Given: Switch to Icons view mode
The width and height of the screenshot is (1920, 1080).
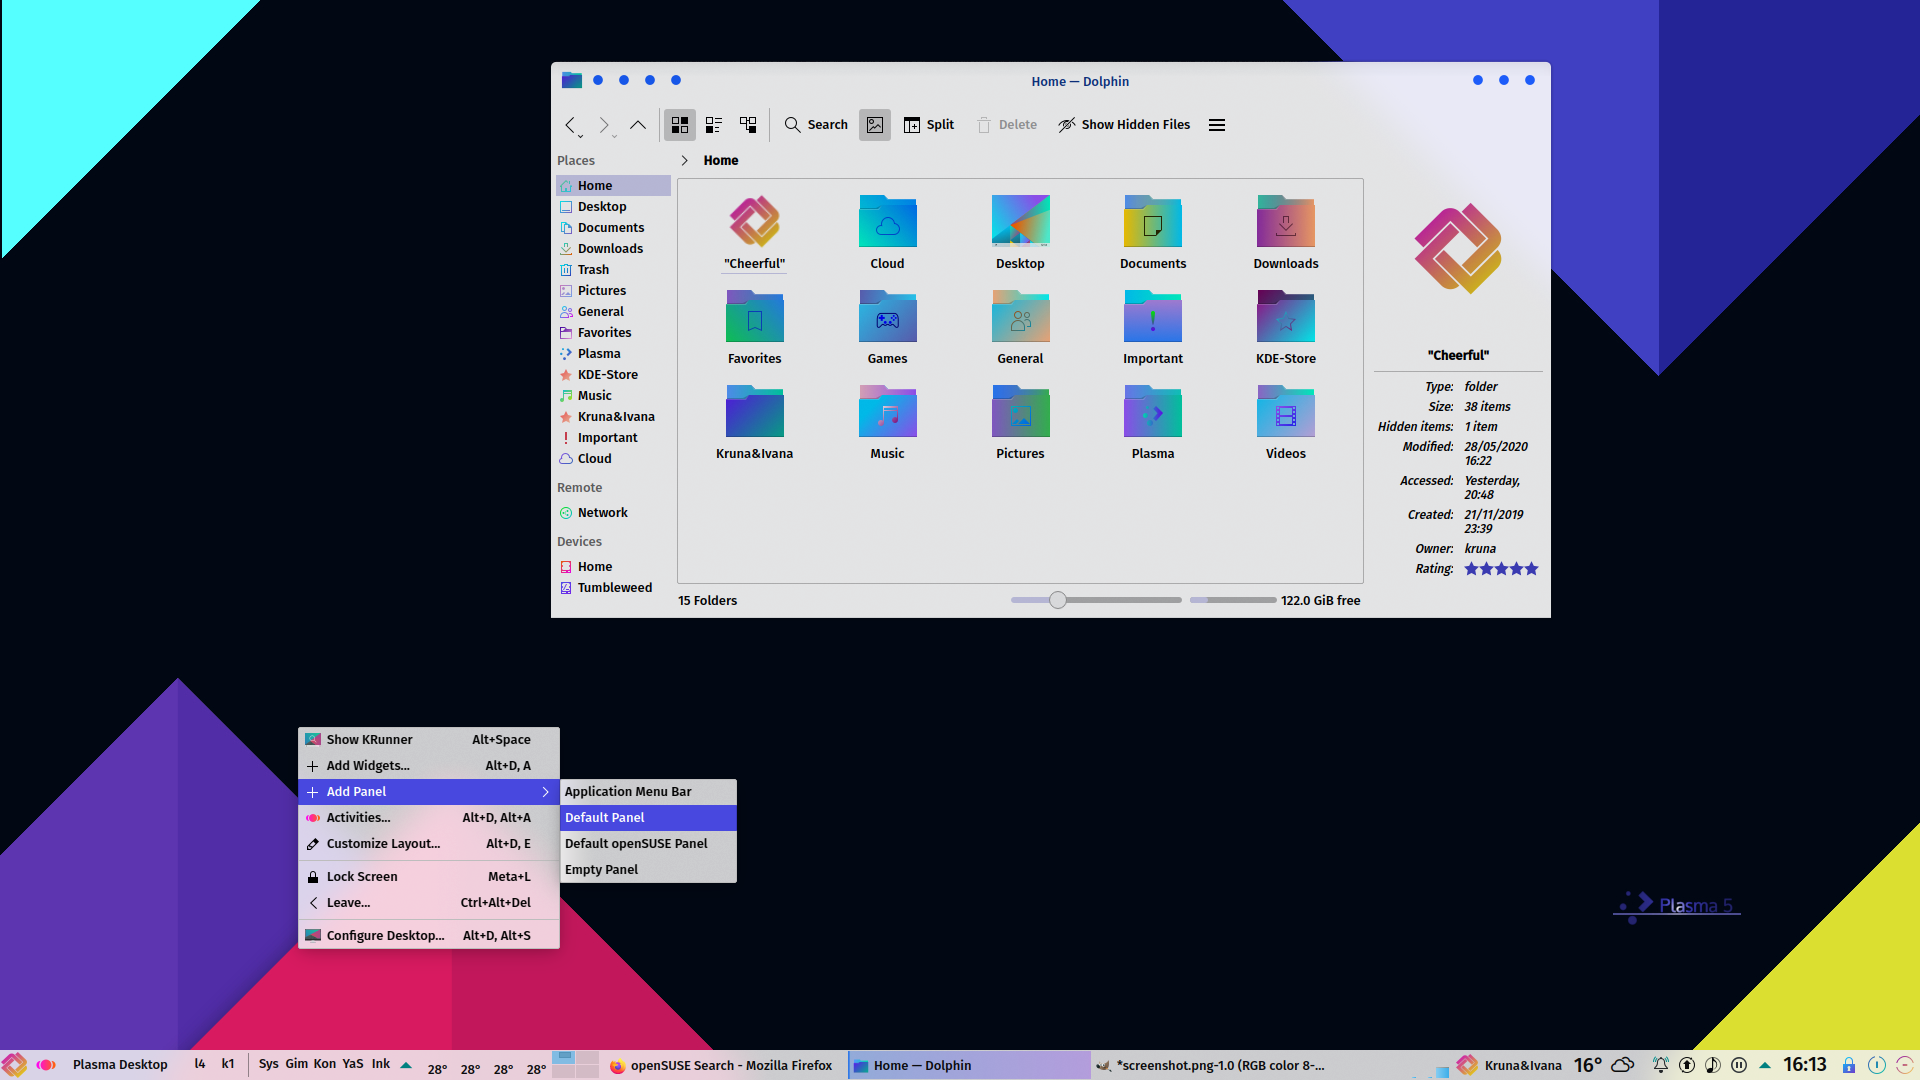Looking at the screenshot, I should [x=680, y=125].
